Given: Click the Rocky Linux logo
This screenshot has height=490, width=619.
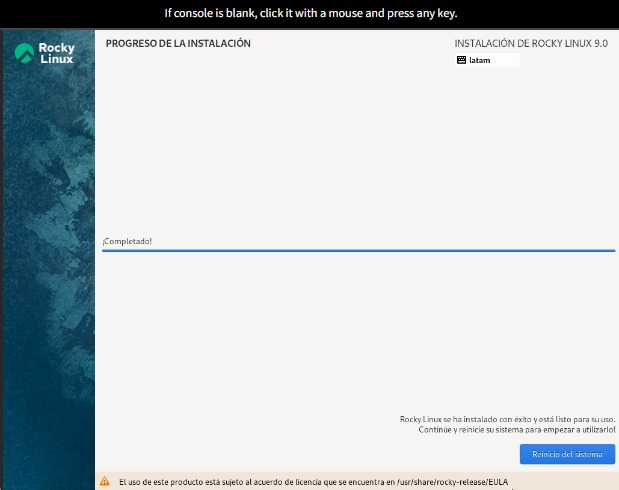Looking at the screenshot, I should 44,53.
